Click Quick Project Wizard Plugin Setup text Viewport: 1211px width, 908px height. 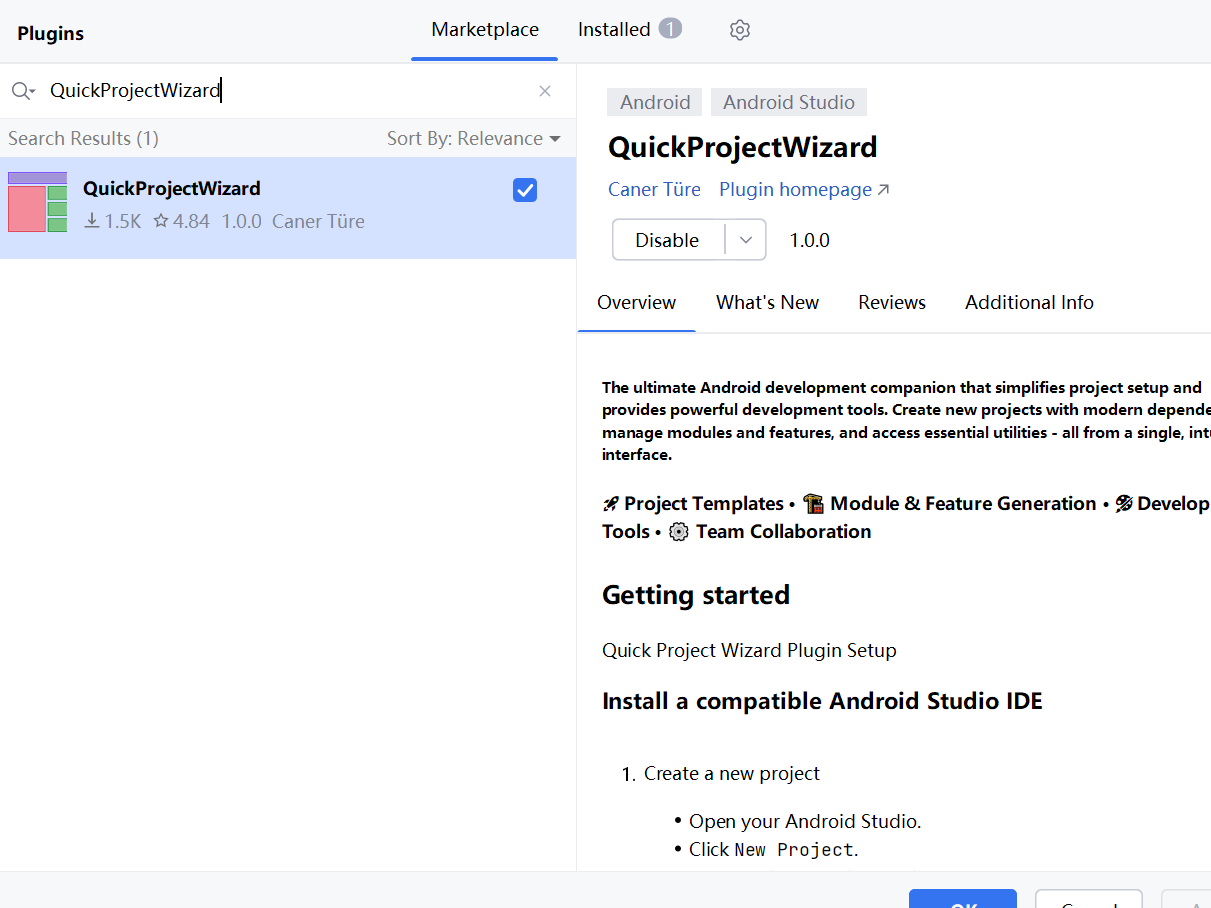point(749,650)
